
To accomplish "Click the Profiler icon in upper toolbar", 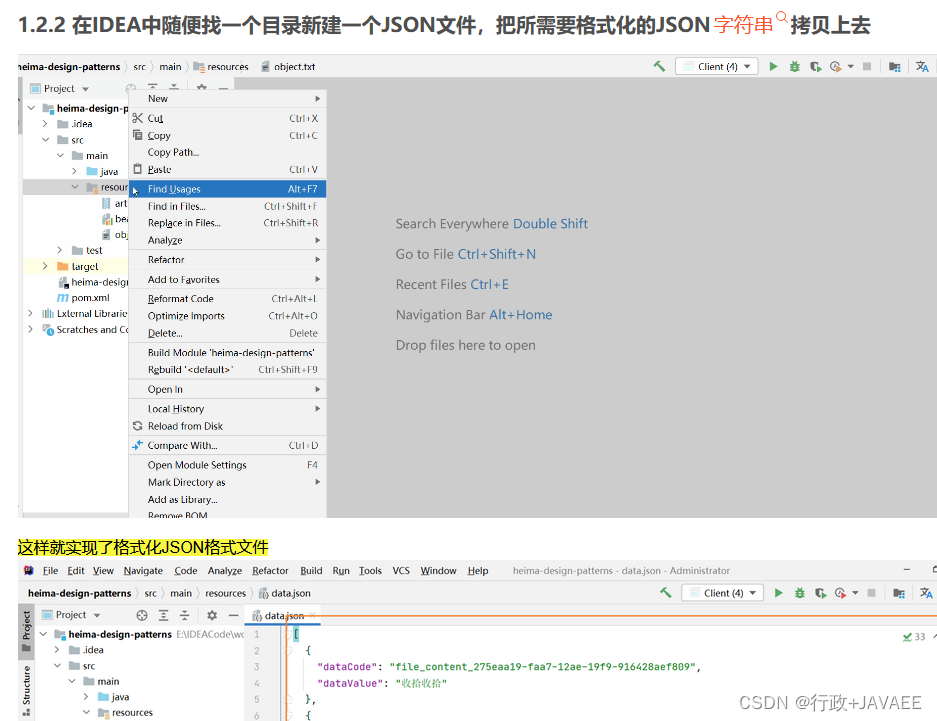I will pyautogui.click(x=836, y=66).
